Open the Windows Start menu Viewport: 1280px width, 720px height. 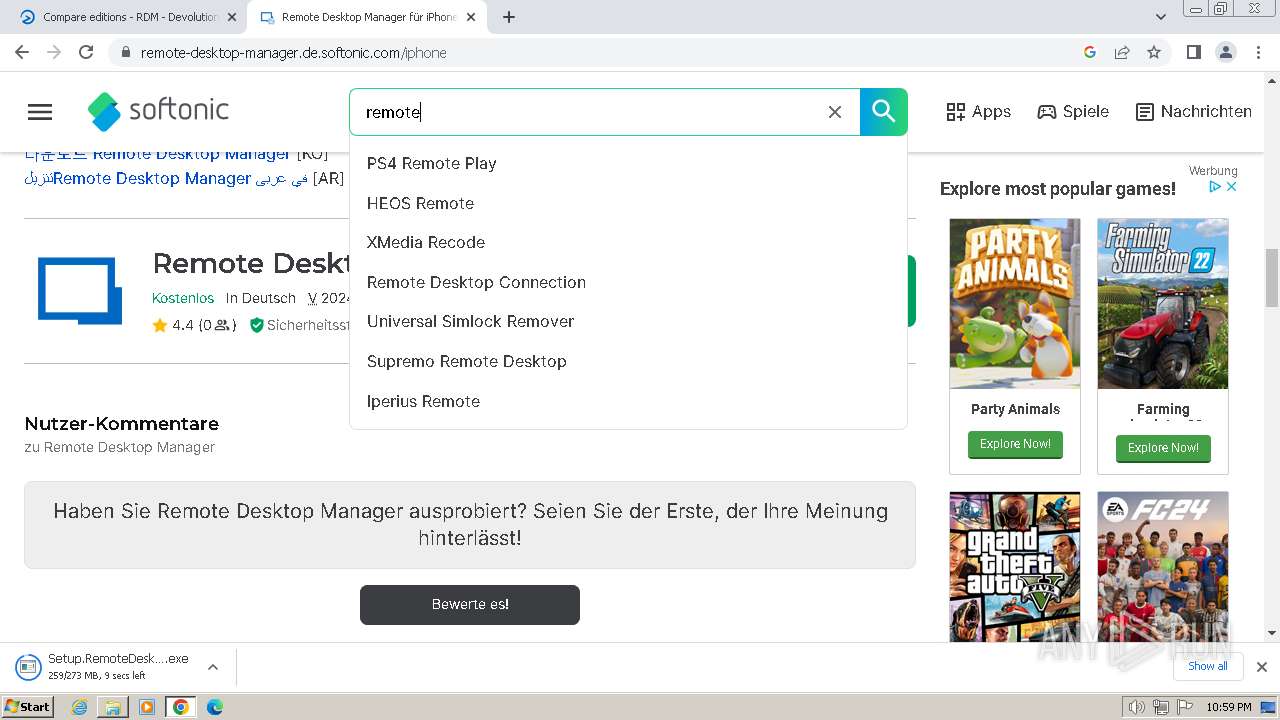[27, 707]
